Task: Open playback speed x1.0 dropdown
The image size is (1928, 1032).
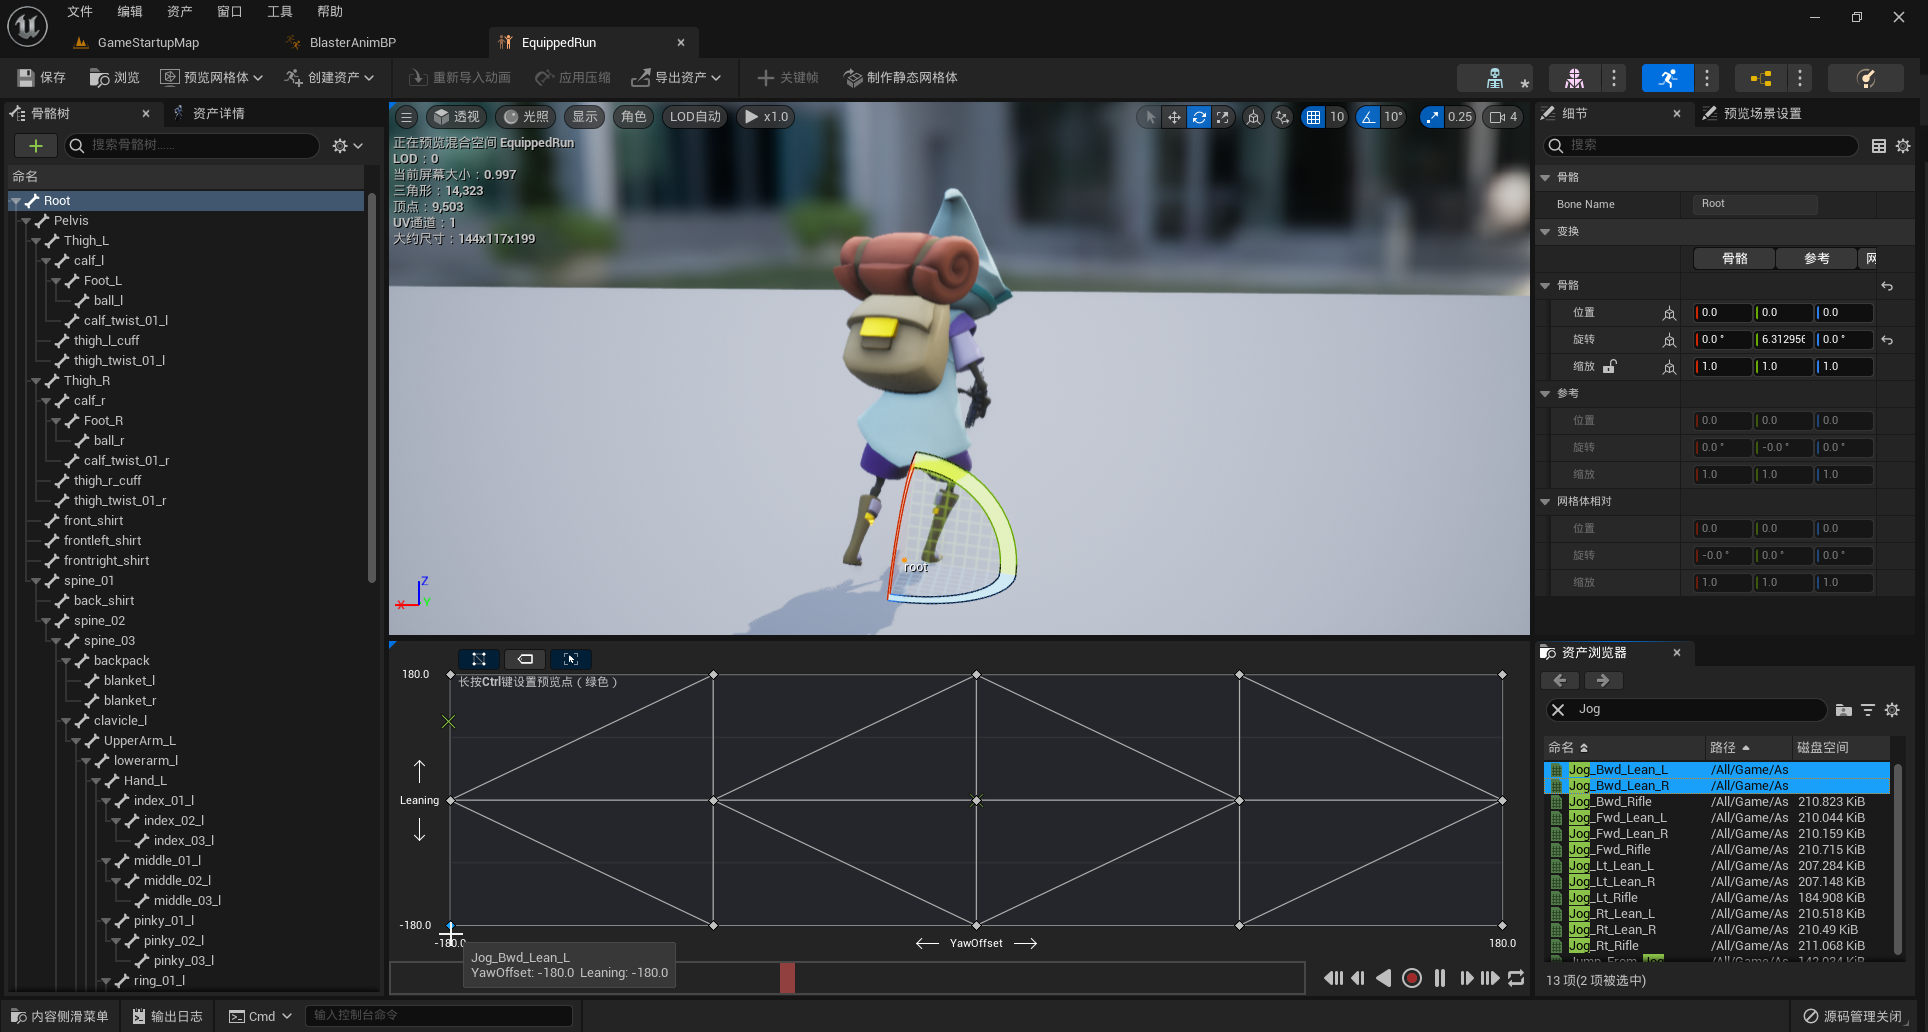Action: point(766,117)
